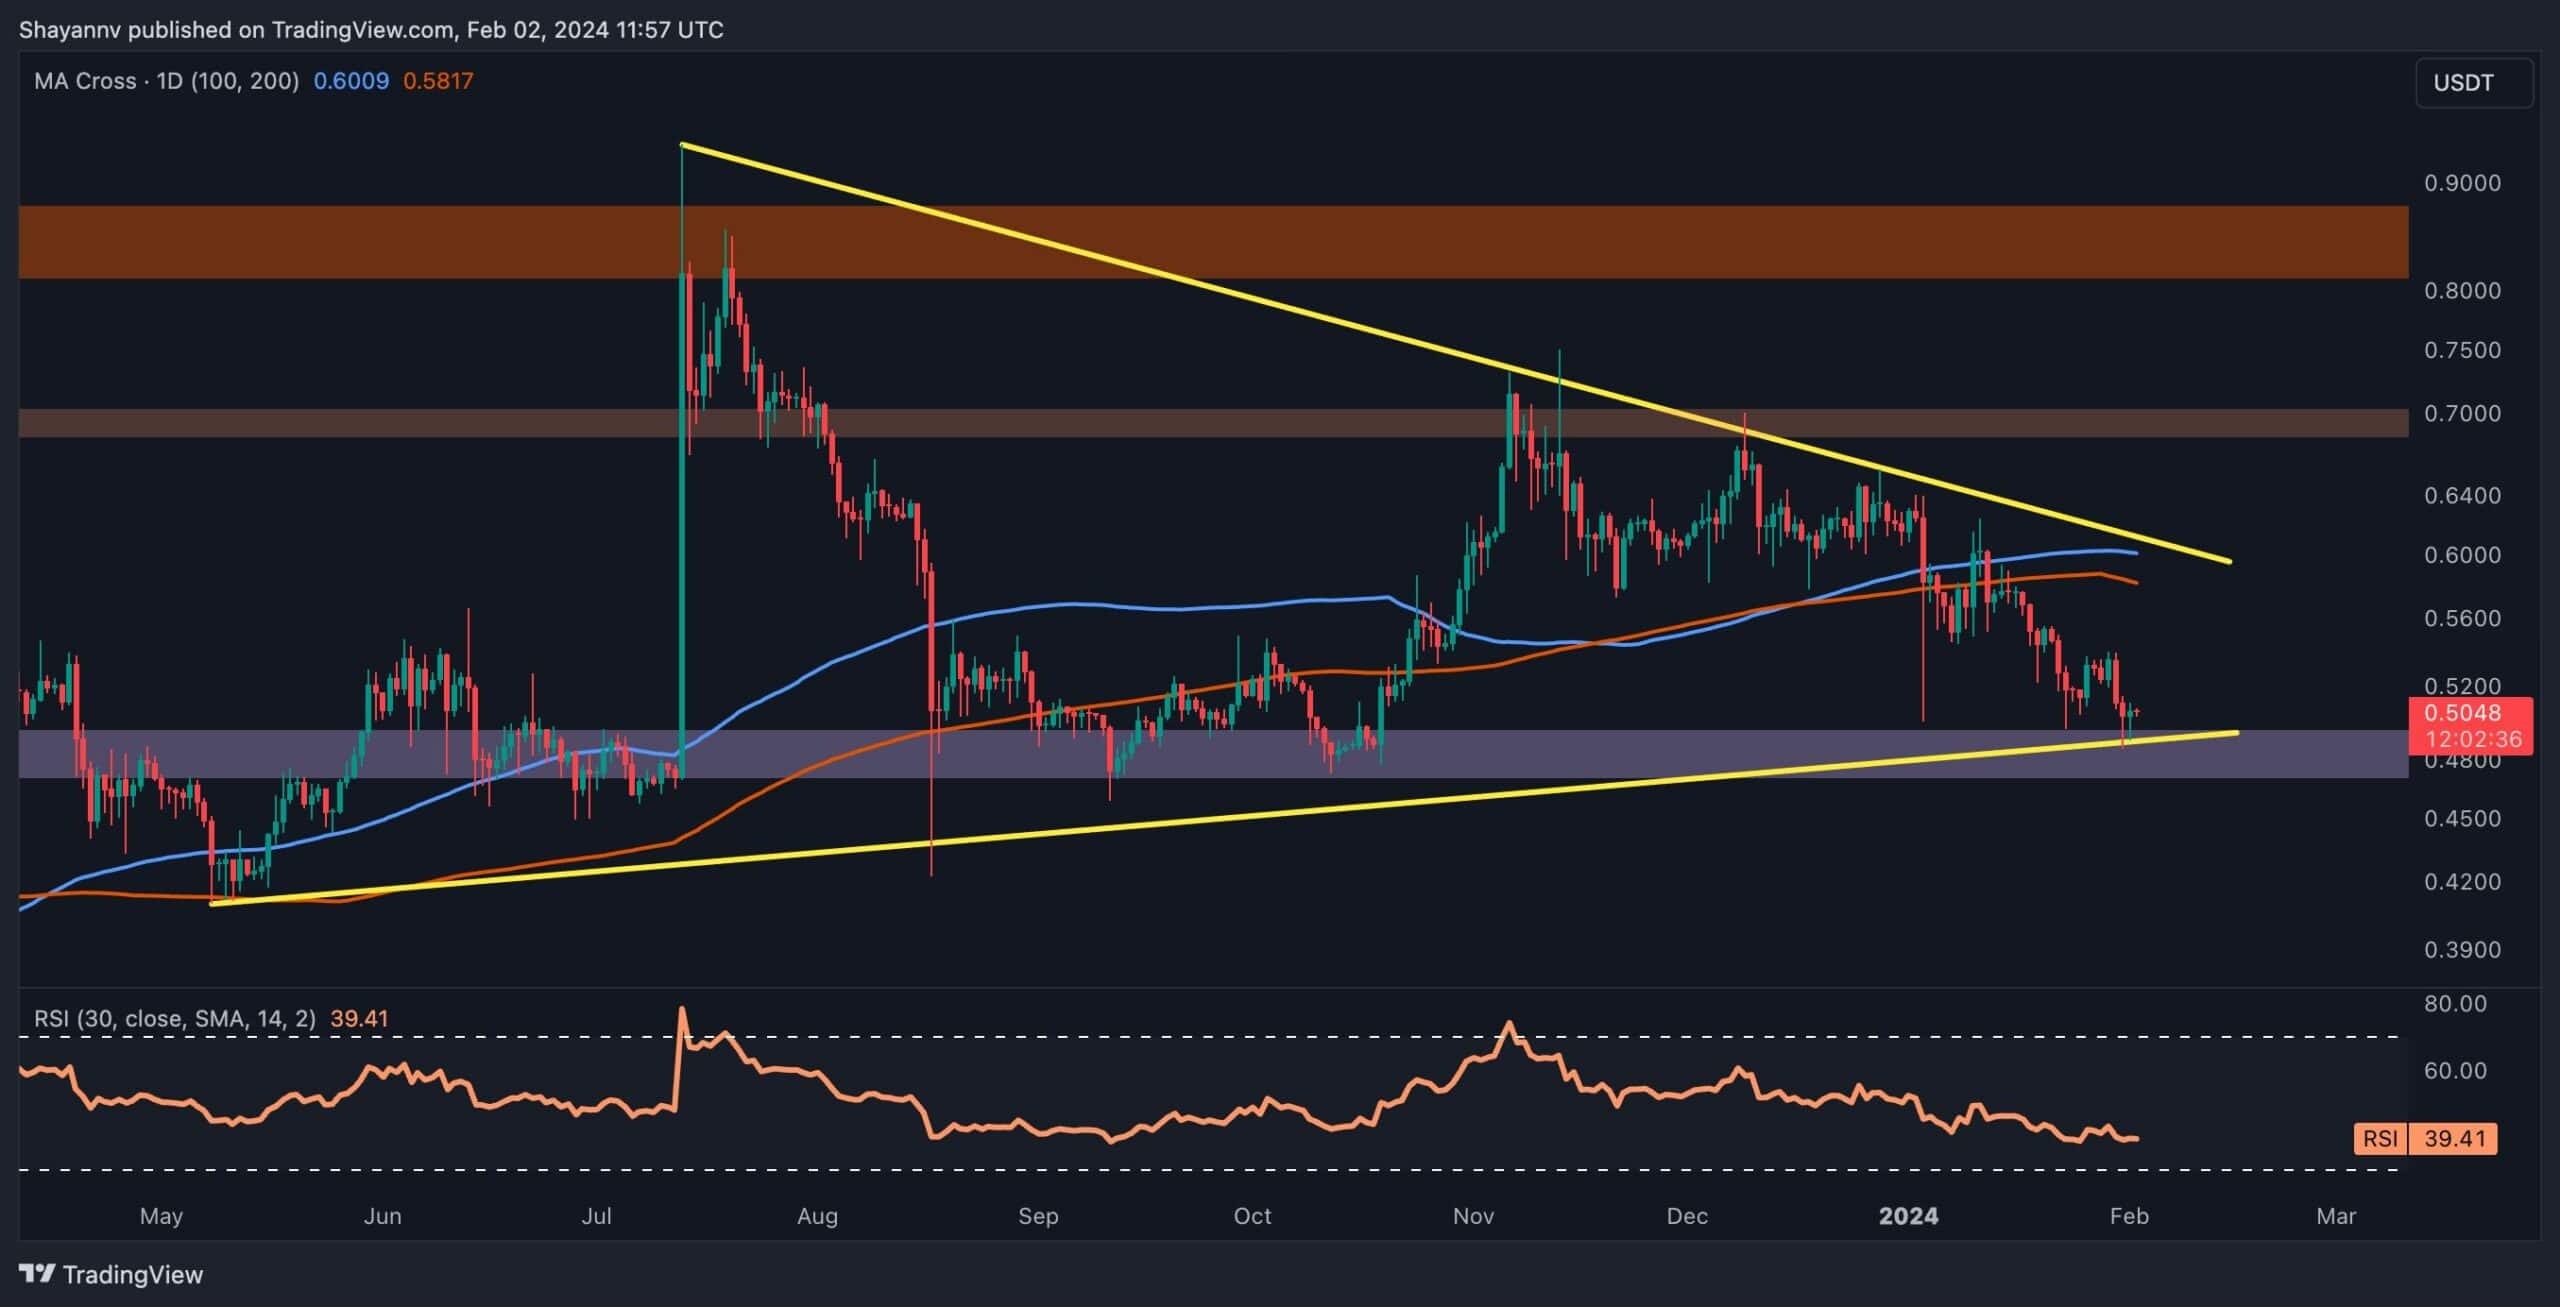Click the 2024 label on time axis
The image size is (2560, 1307).
click(x=1908, y=1216)
